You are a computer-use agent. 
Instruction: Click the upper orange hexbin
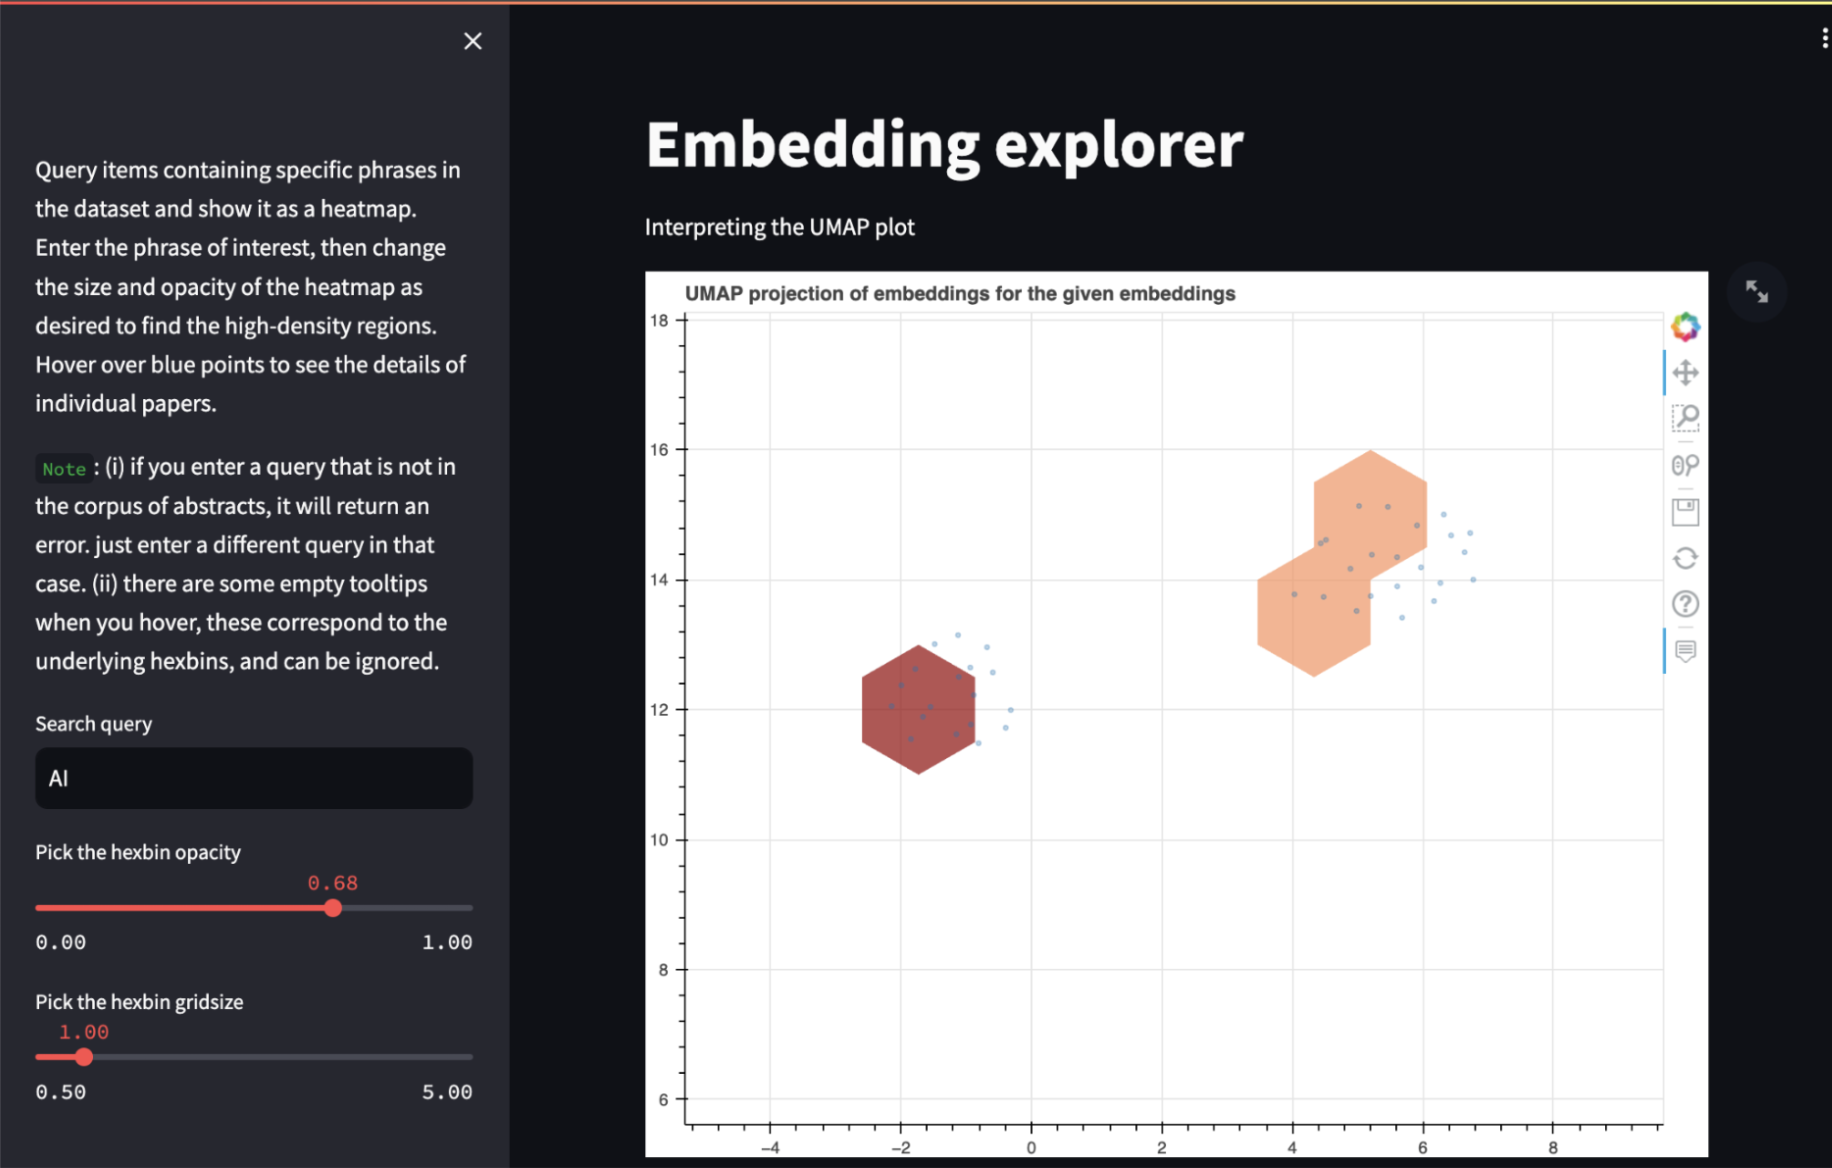tap(1370, 514)
